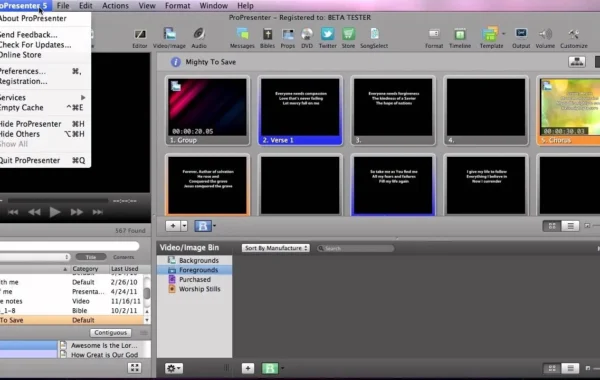The height and width of the screenshot is (380, 600).
Task: Show the Timeline toolbar icon
Action: tap(460, 38)
